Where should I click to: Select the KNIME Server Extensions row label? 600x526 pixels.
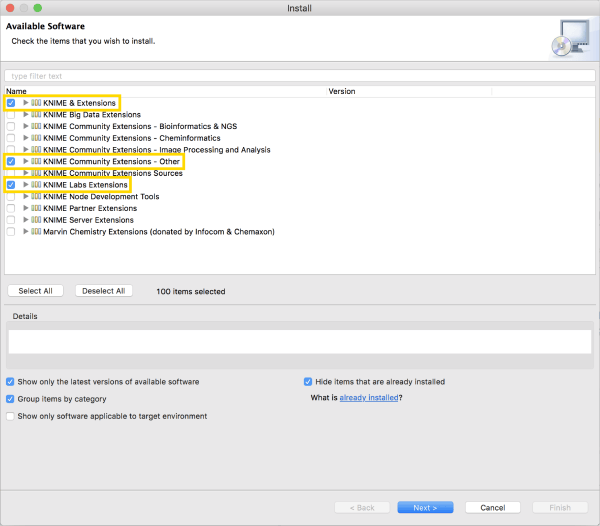88,220
